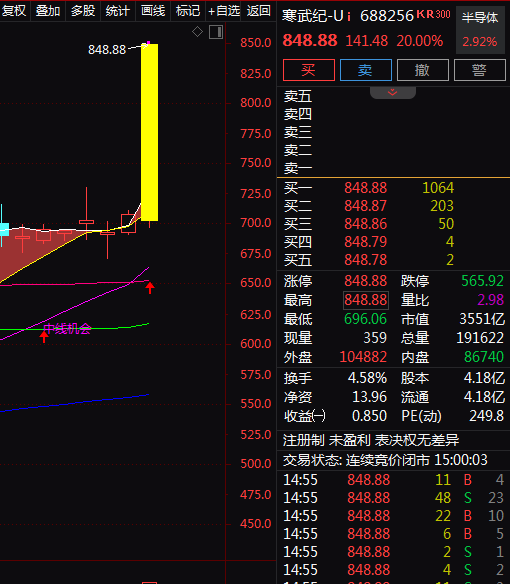Click tick row with volume 11 B
510x584 pixels.
tap(394, 480)
